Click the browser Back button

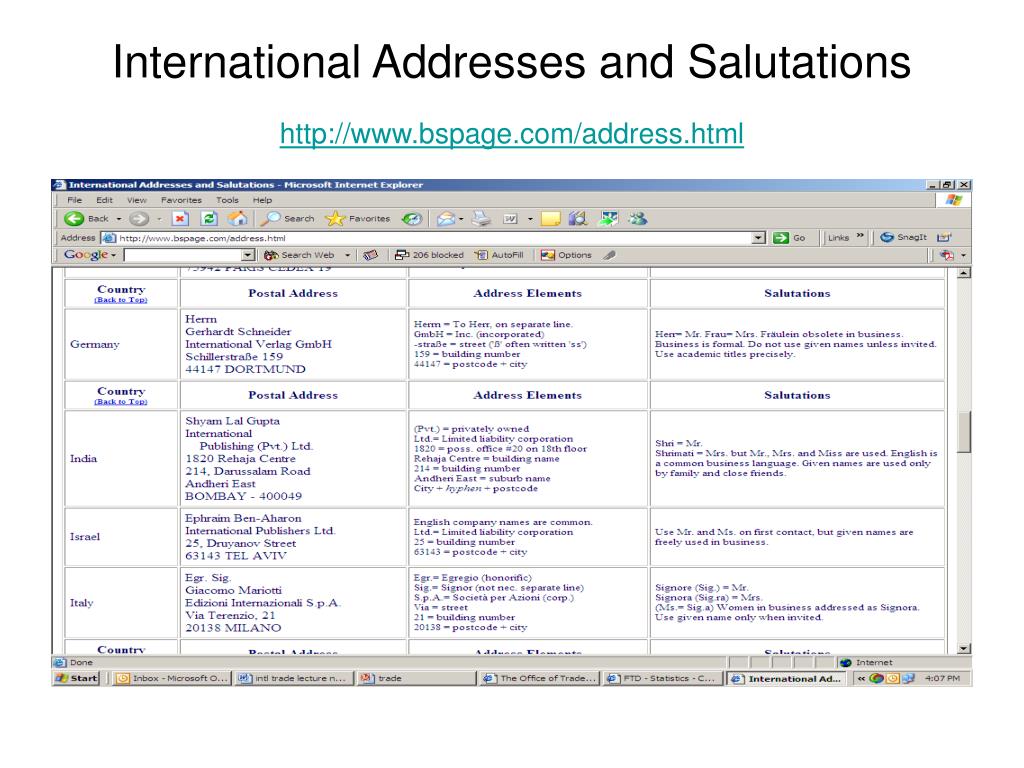coord(87,219)
